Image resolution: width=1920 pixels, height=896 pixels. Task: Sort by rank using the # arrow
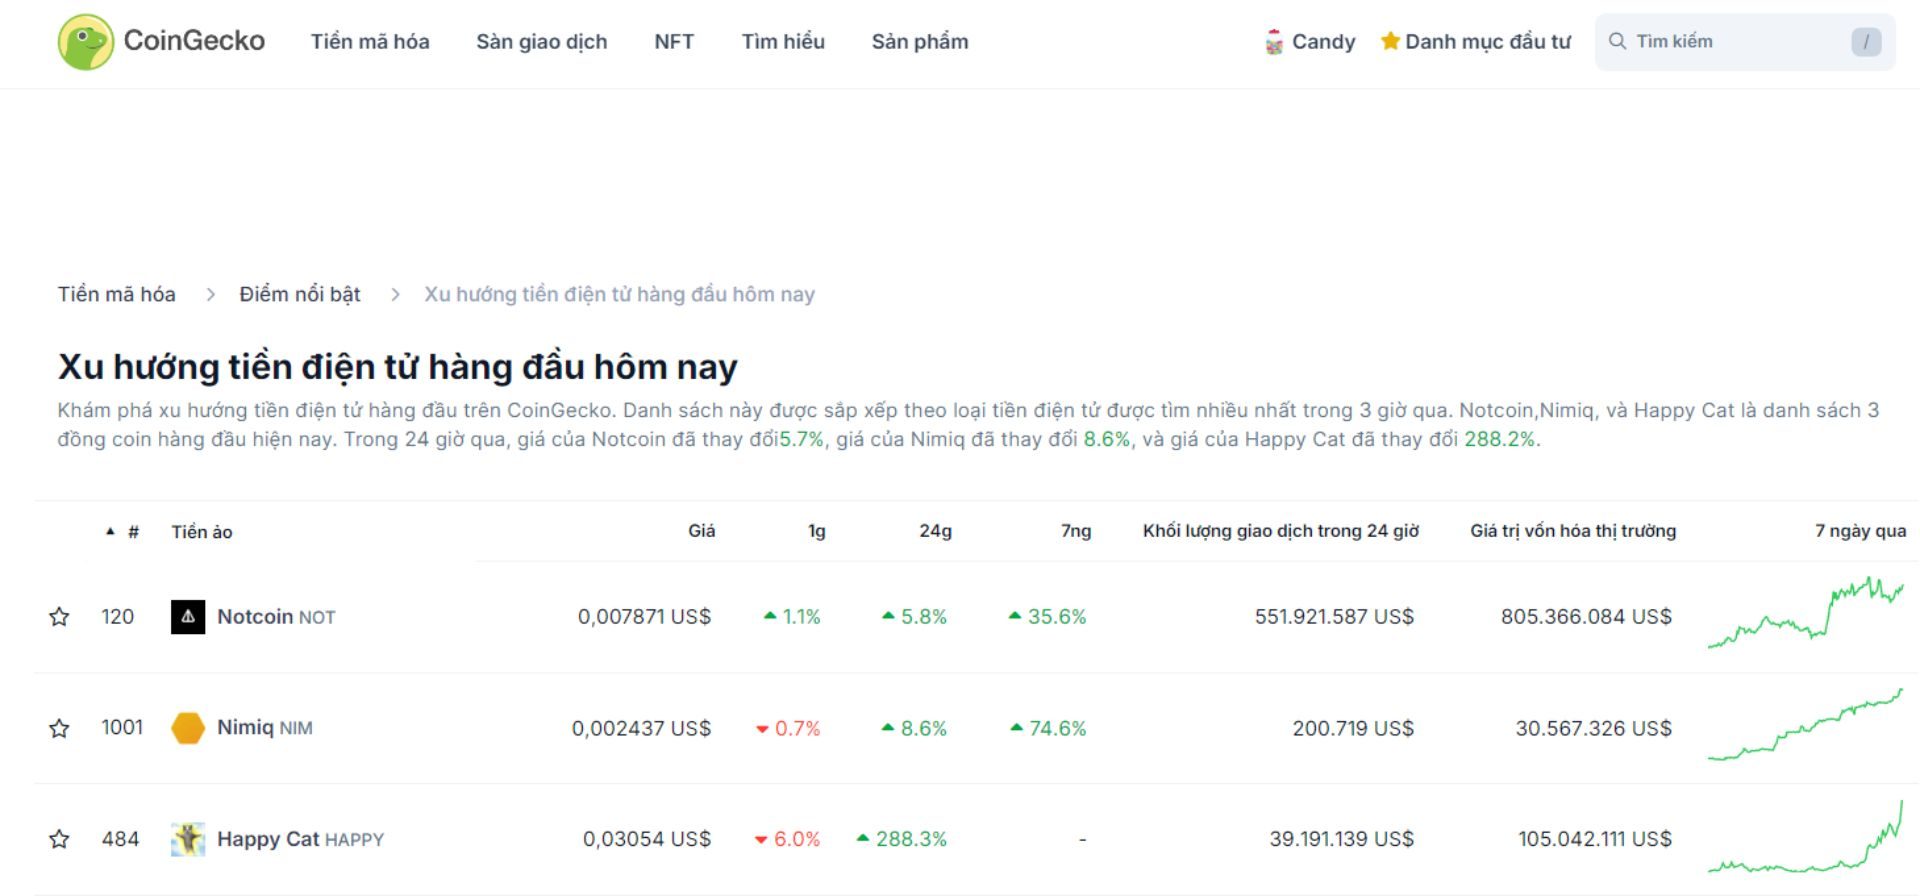110,532
